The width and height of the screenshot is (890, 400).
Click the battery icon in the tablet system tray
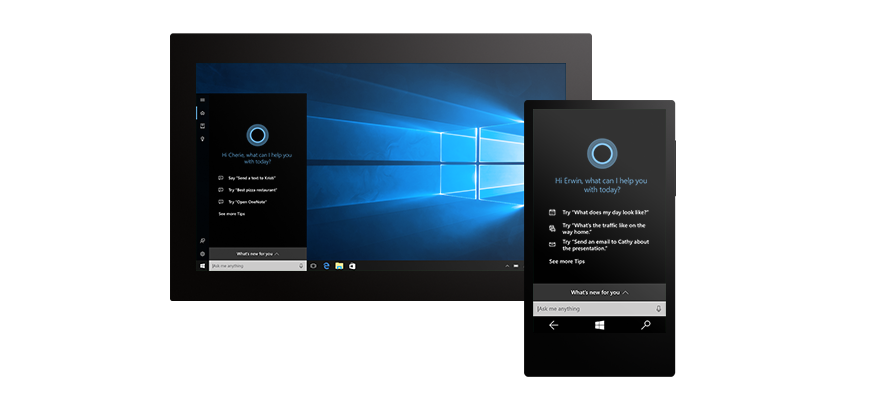point(517,266)
